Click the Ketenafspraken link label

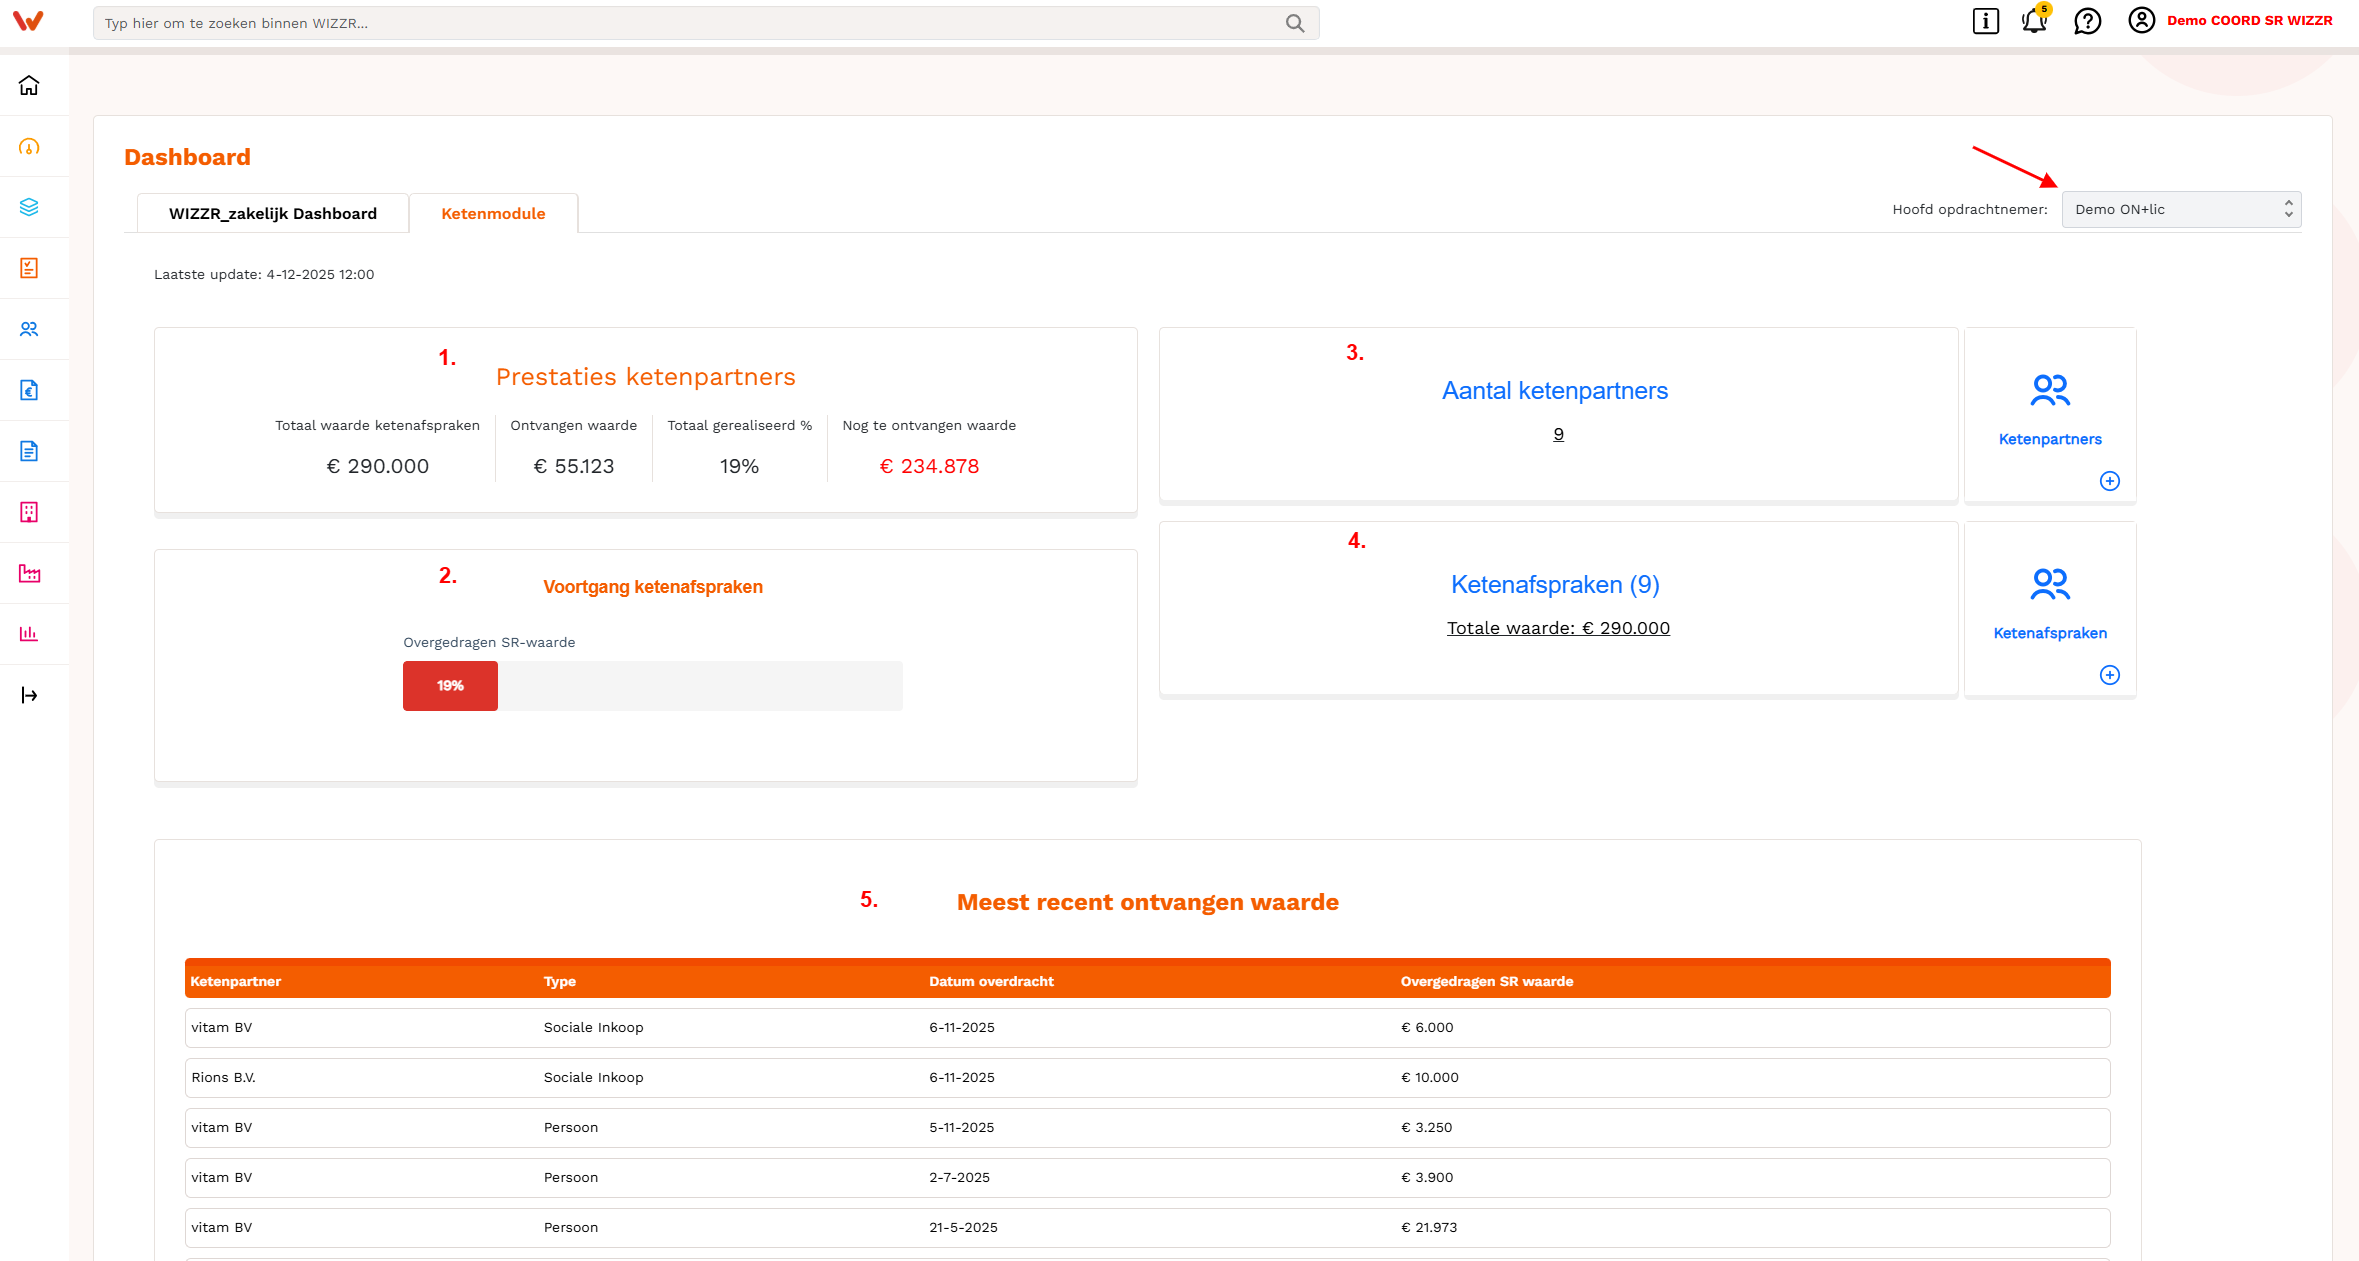point(2050,633)
